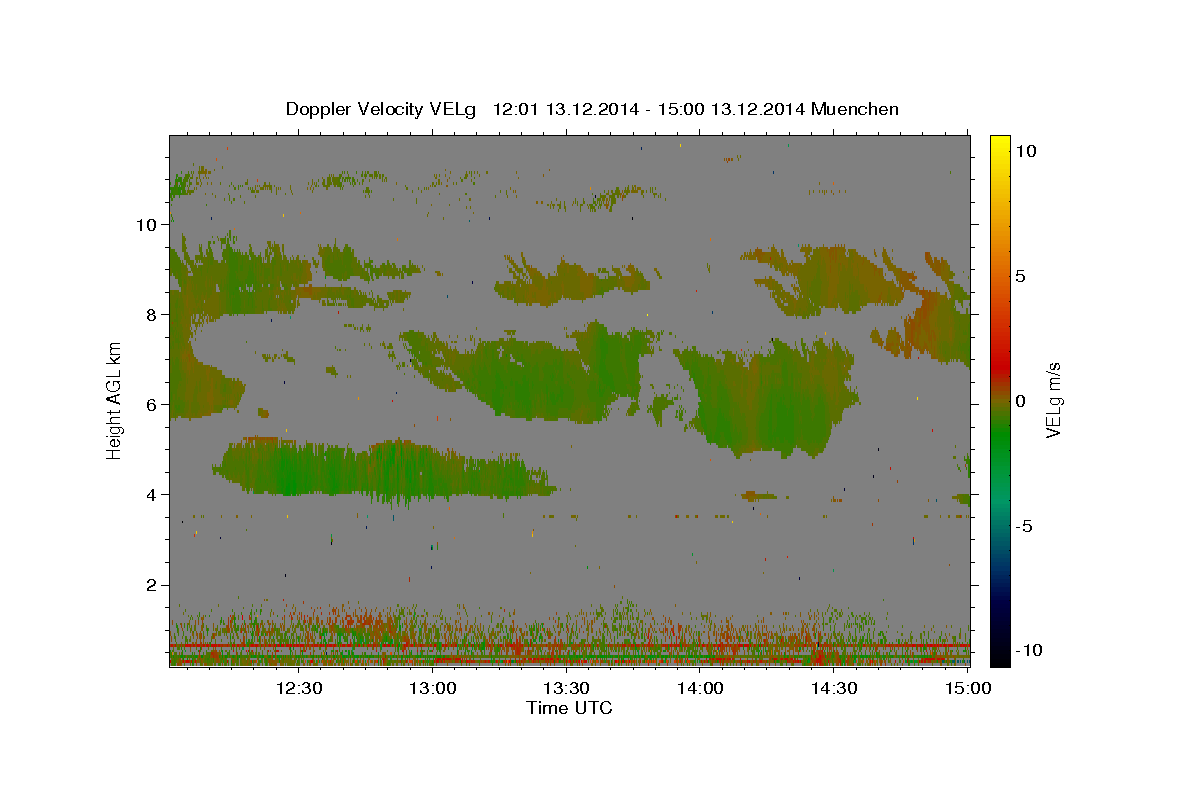The width and height of the screenshot is (1200, 800).
Task: Select the 'Muenchen' station name in the title
Action: click(x=856, y=109)
